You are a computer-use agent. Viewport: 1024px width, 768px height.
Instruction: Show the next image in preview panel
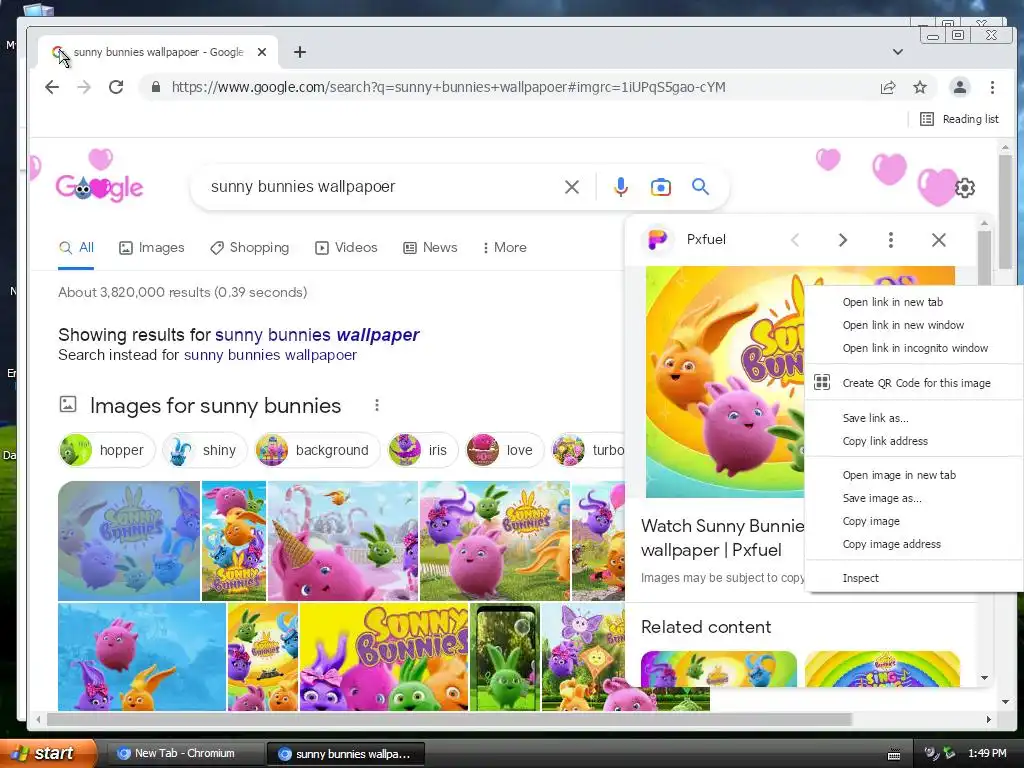[x=842, y=240]
